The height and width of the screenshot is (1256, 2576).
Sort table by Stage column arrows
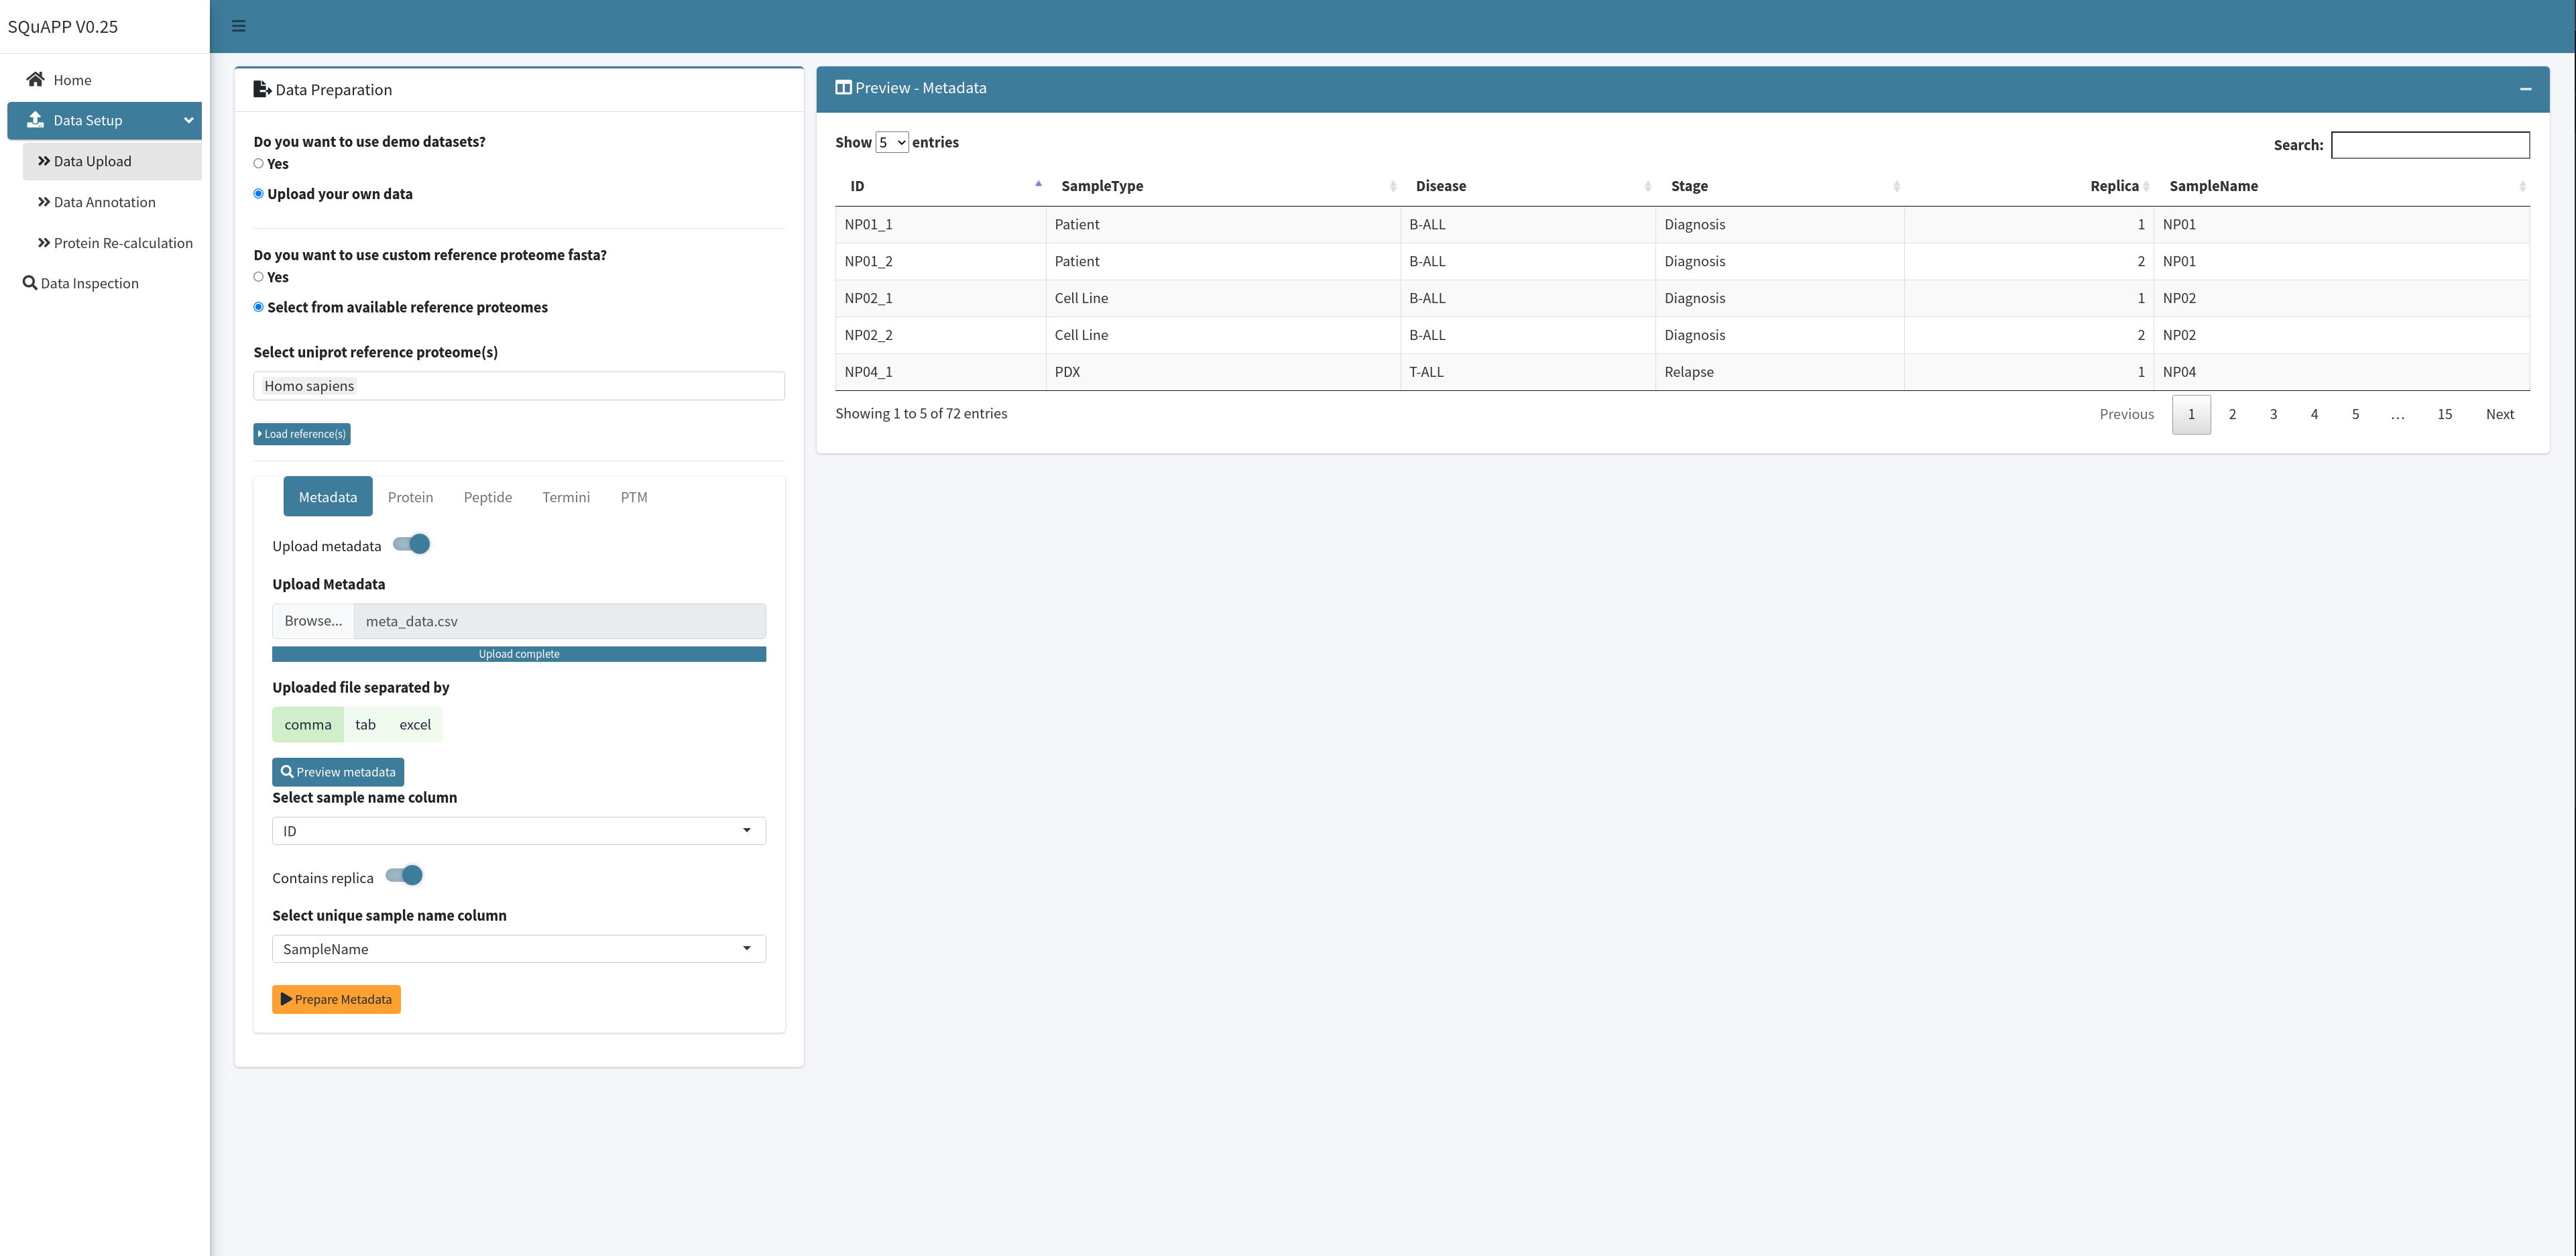1896,186
